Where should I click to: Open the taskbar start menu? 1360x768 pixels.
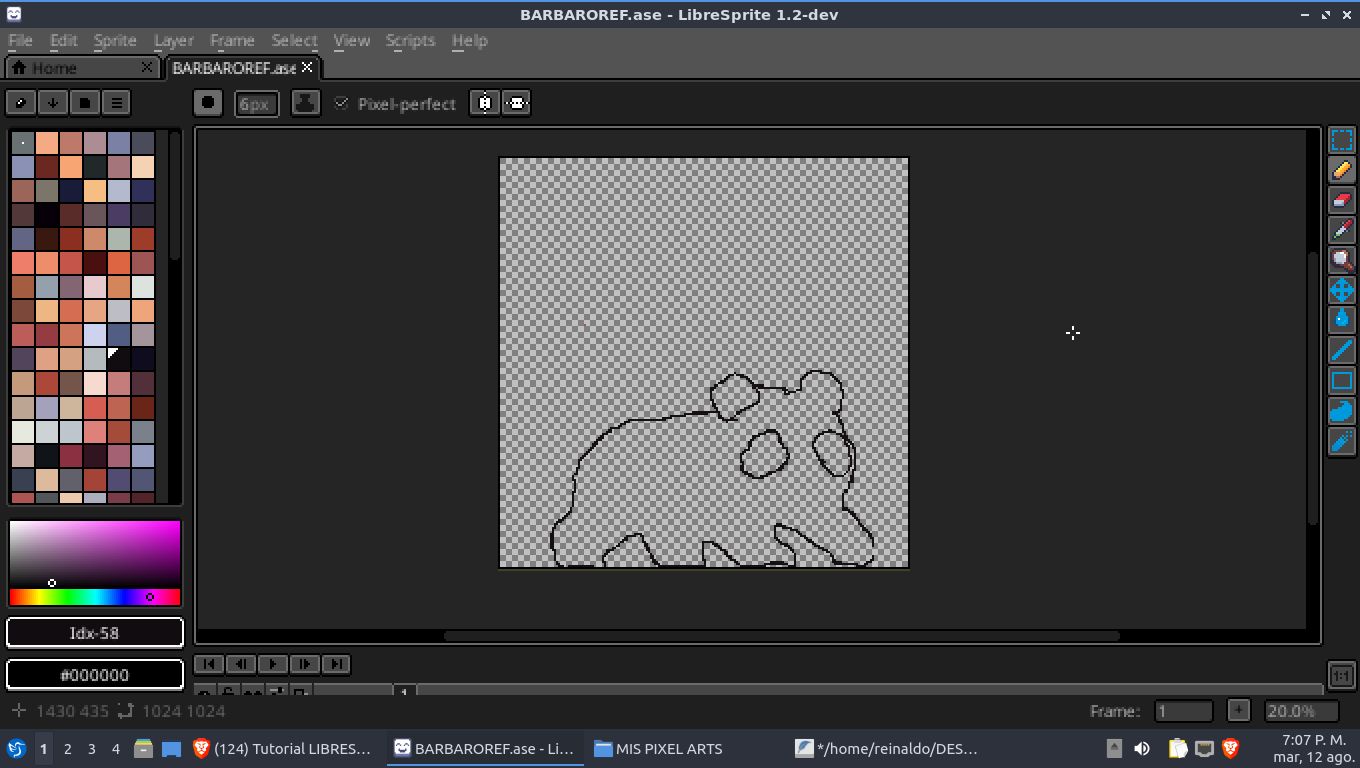[x=16, y=748]
